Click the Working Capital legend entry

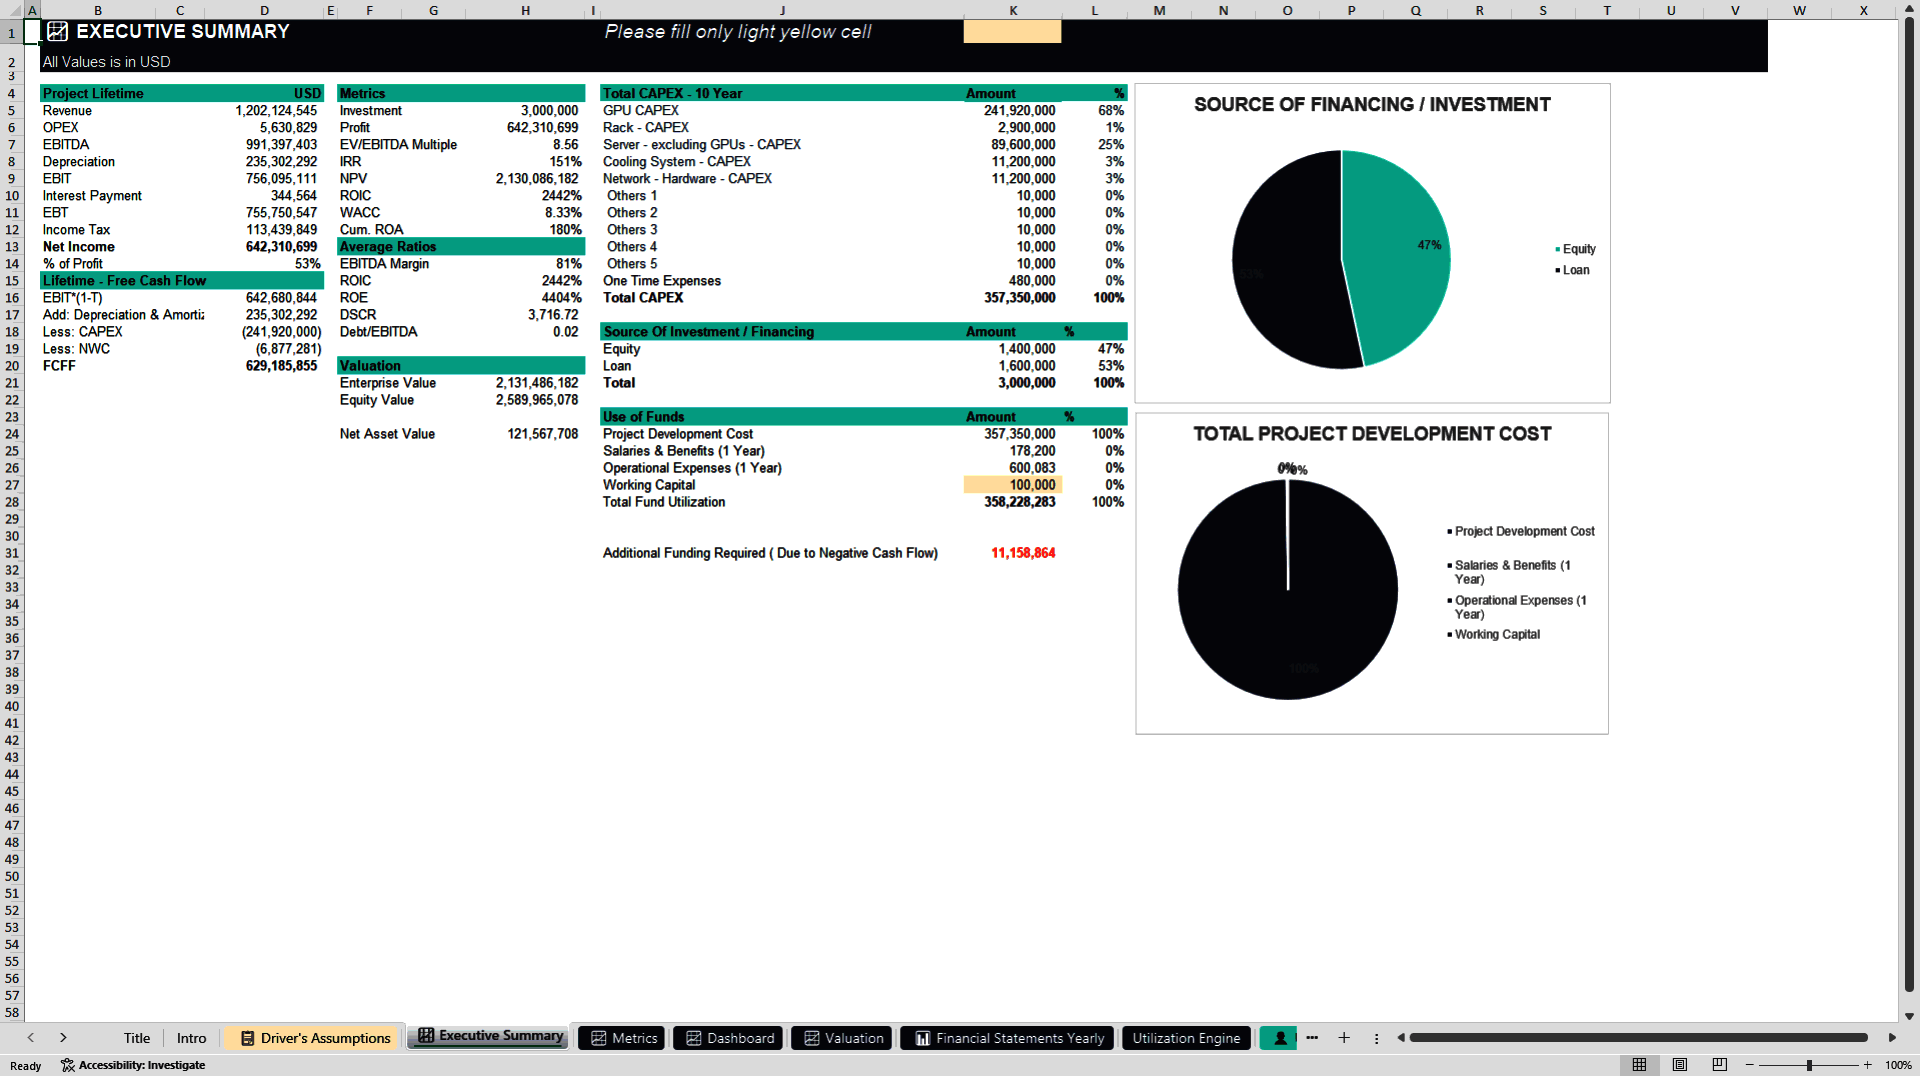(1494, 634)
